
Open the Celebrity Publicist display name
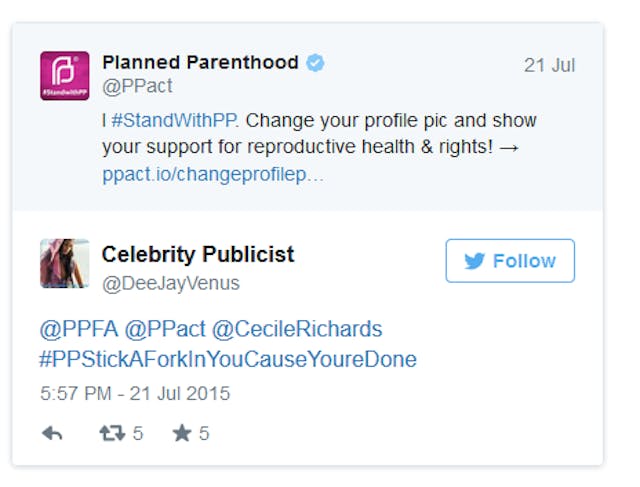pyautogui.click(x=198, y=254)
